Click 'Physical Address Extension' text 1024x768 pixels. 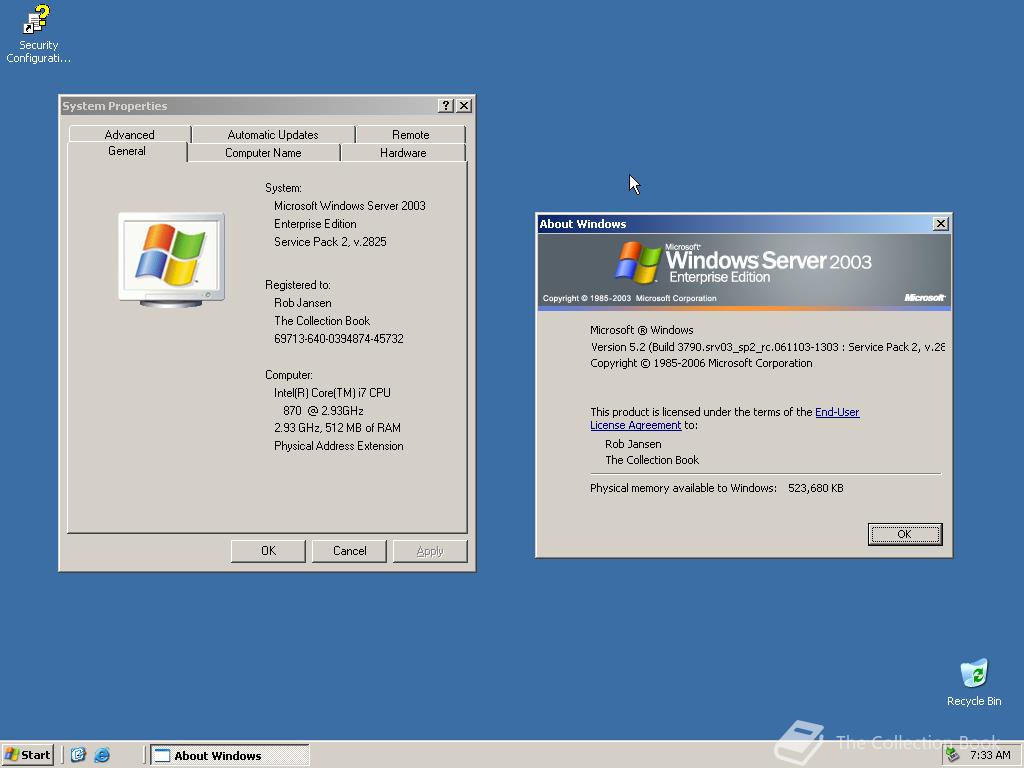pos(339,446)
